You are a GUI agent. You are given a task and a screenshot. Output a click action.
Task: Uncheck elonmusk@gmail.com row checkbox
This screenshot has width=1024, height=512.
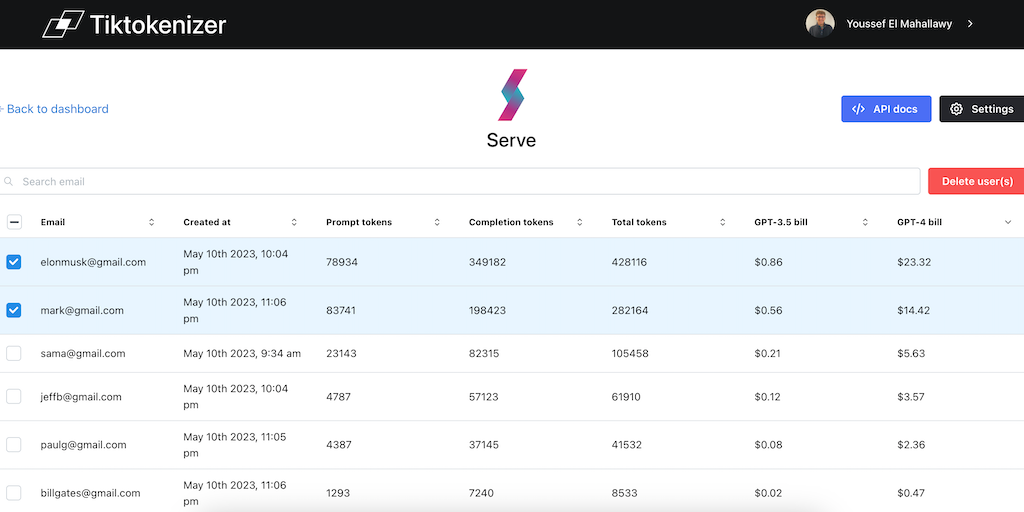[14, 262]
